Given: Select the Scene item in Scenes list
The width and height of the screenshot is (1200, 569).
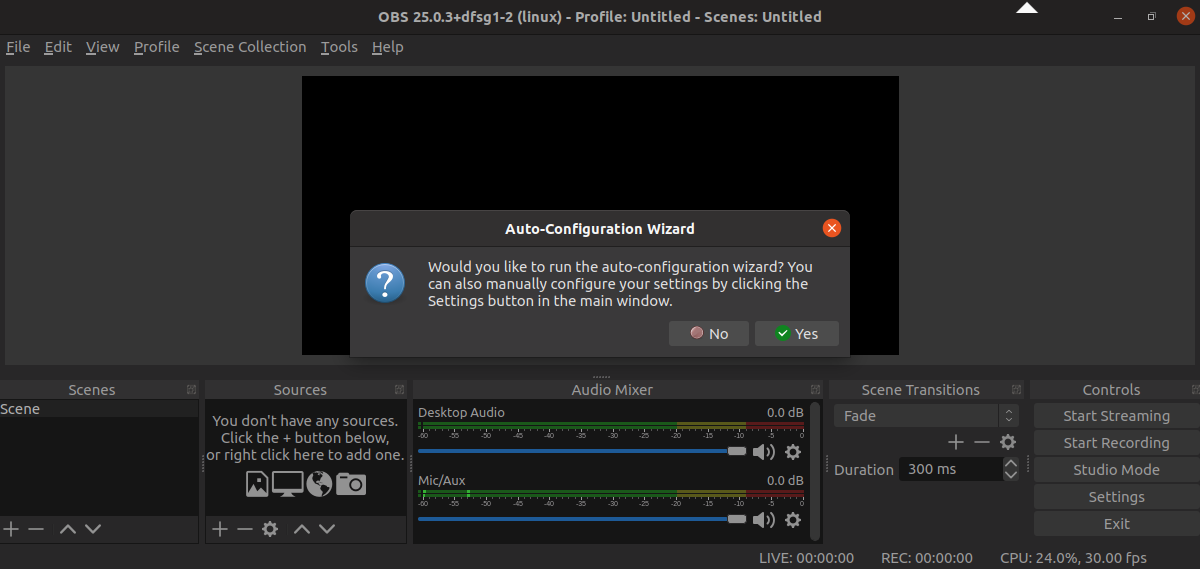Looking at the screenshot, I should 99,409.
